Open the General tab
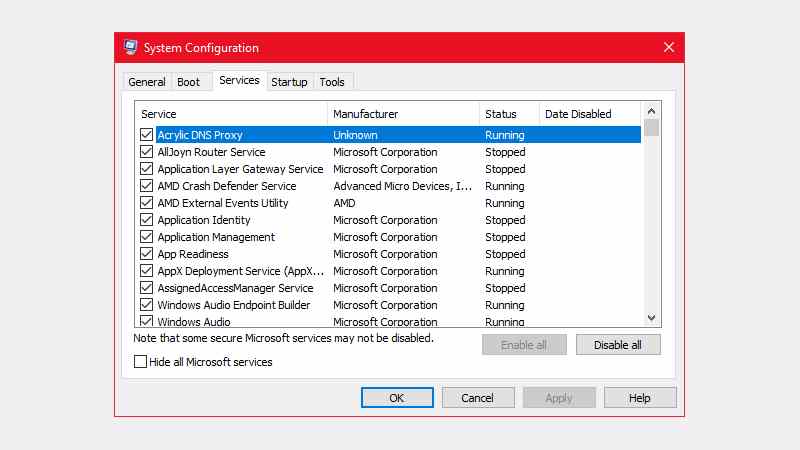 (x=147, y=82)
